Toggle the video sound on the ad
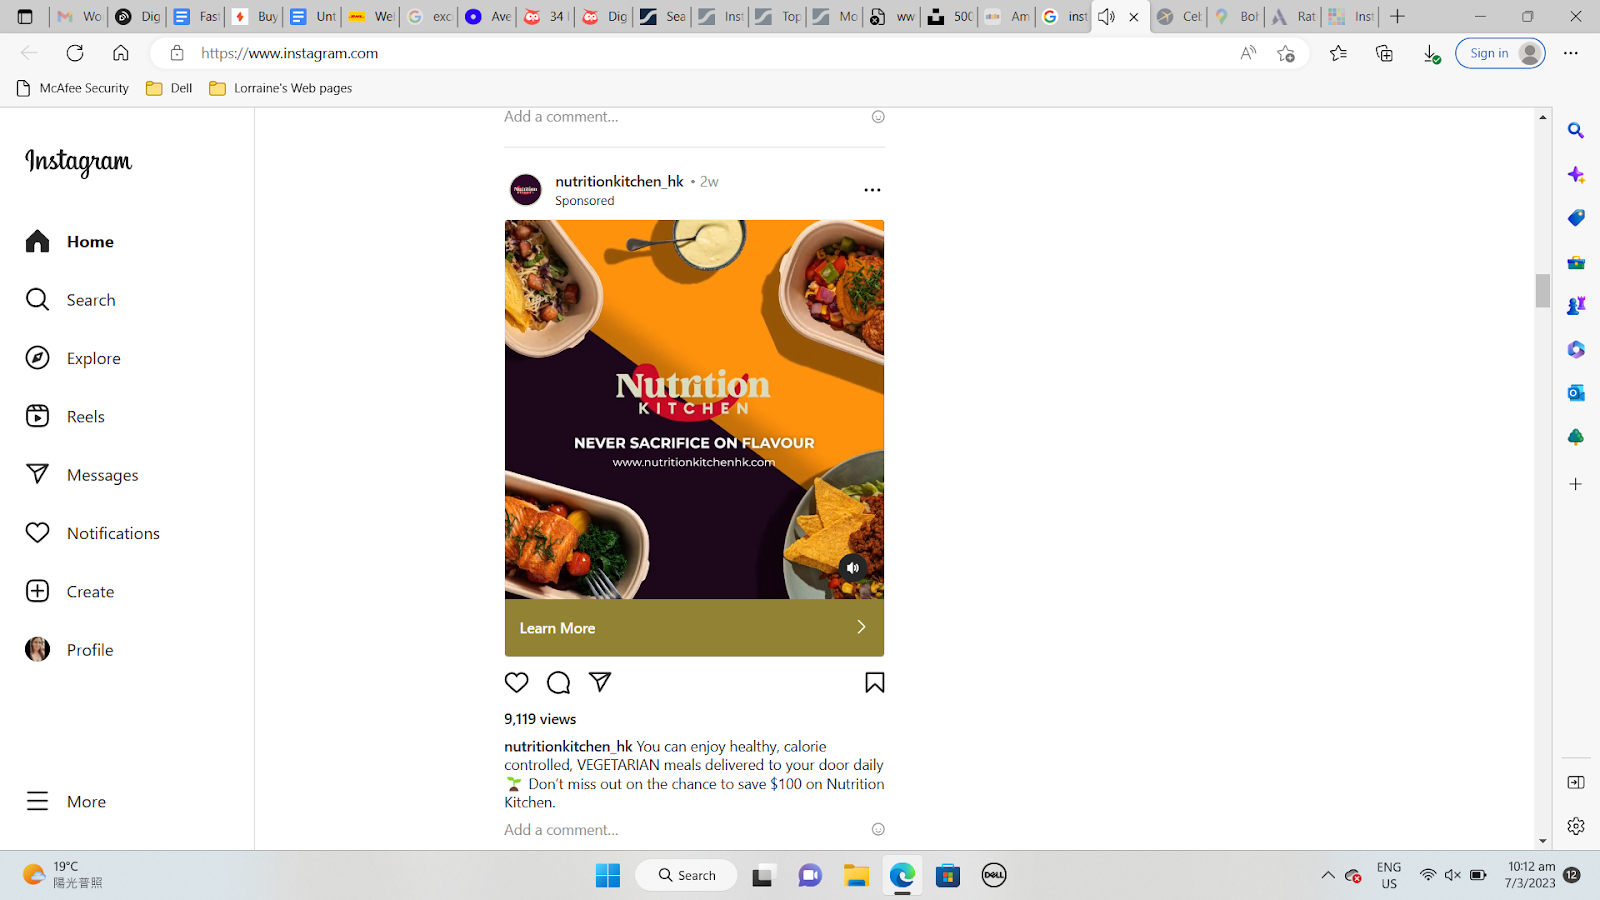1600x900 pixels. (x=852, y=568)
